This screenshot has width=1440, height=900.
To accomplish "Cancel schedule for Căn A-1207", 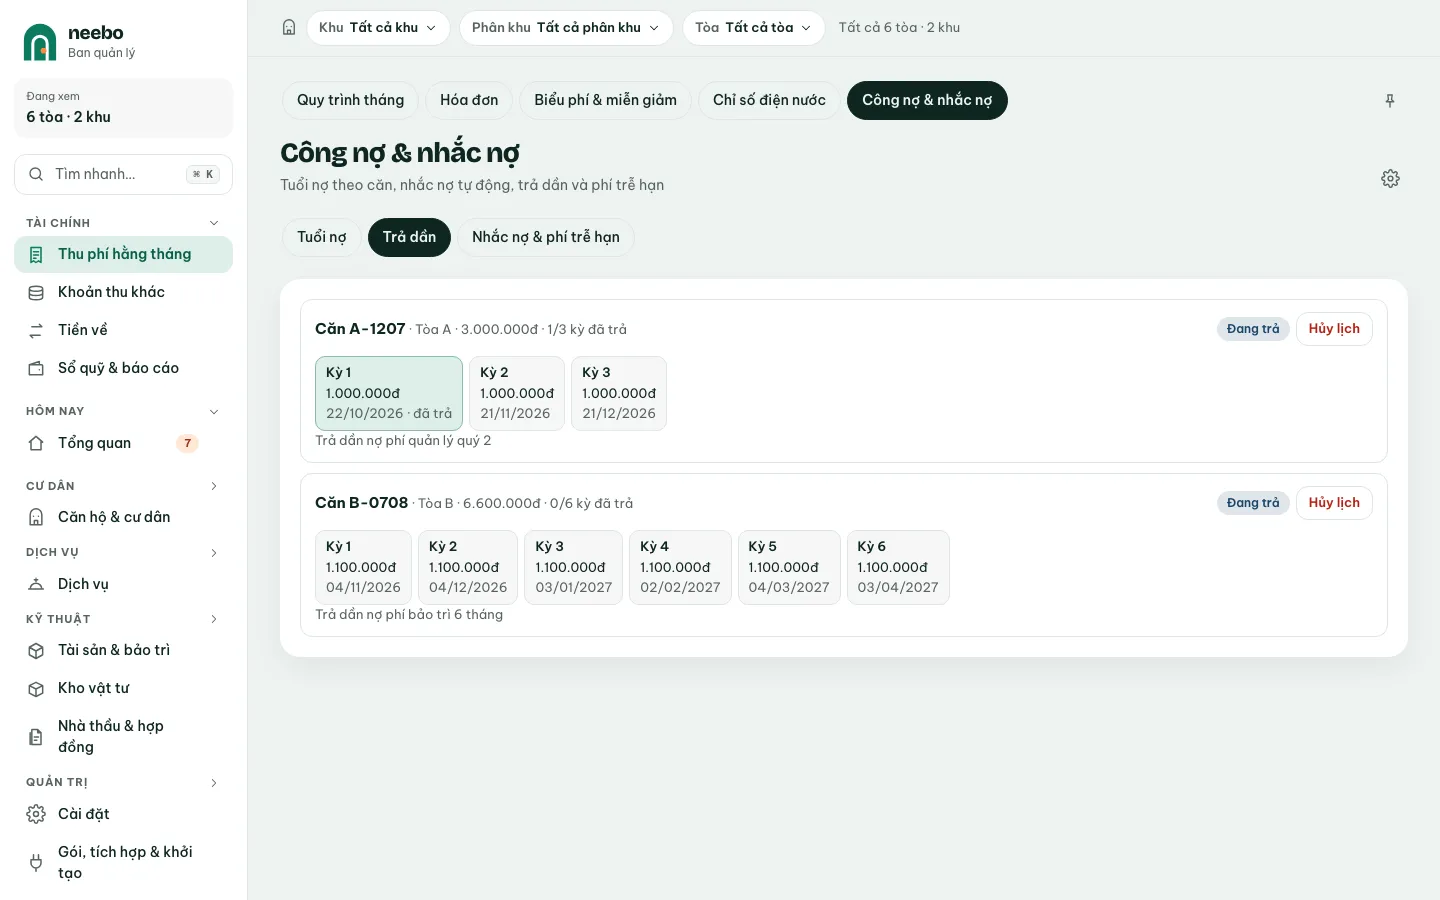I will click(x=1334, y=329).
